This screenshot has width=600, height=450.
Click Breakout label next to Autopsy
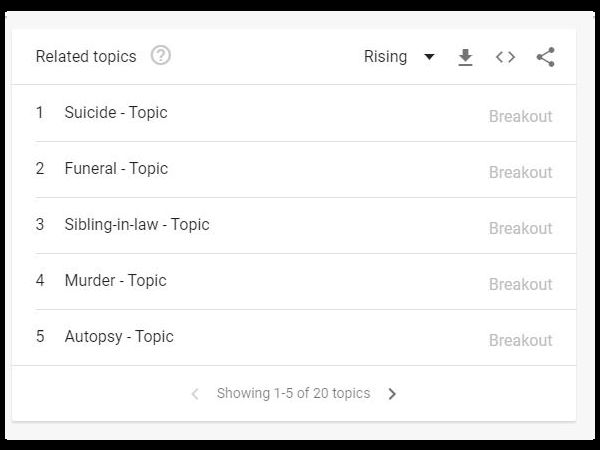(520, 340)
